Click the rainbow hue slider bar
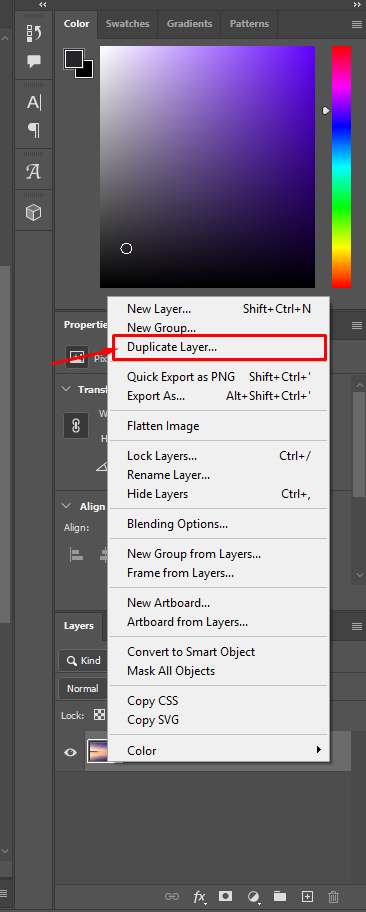This screenshot has height=912, width=366. coord(342,167)
